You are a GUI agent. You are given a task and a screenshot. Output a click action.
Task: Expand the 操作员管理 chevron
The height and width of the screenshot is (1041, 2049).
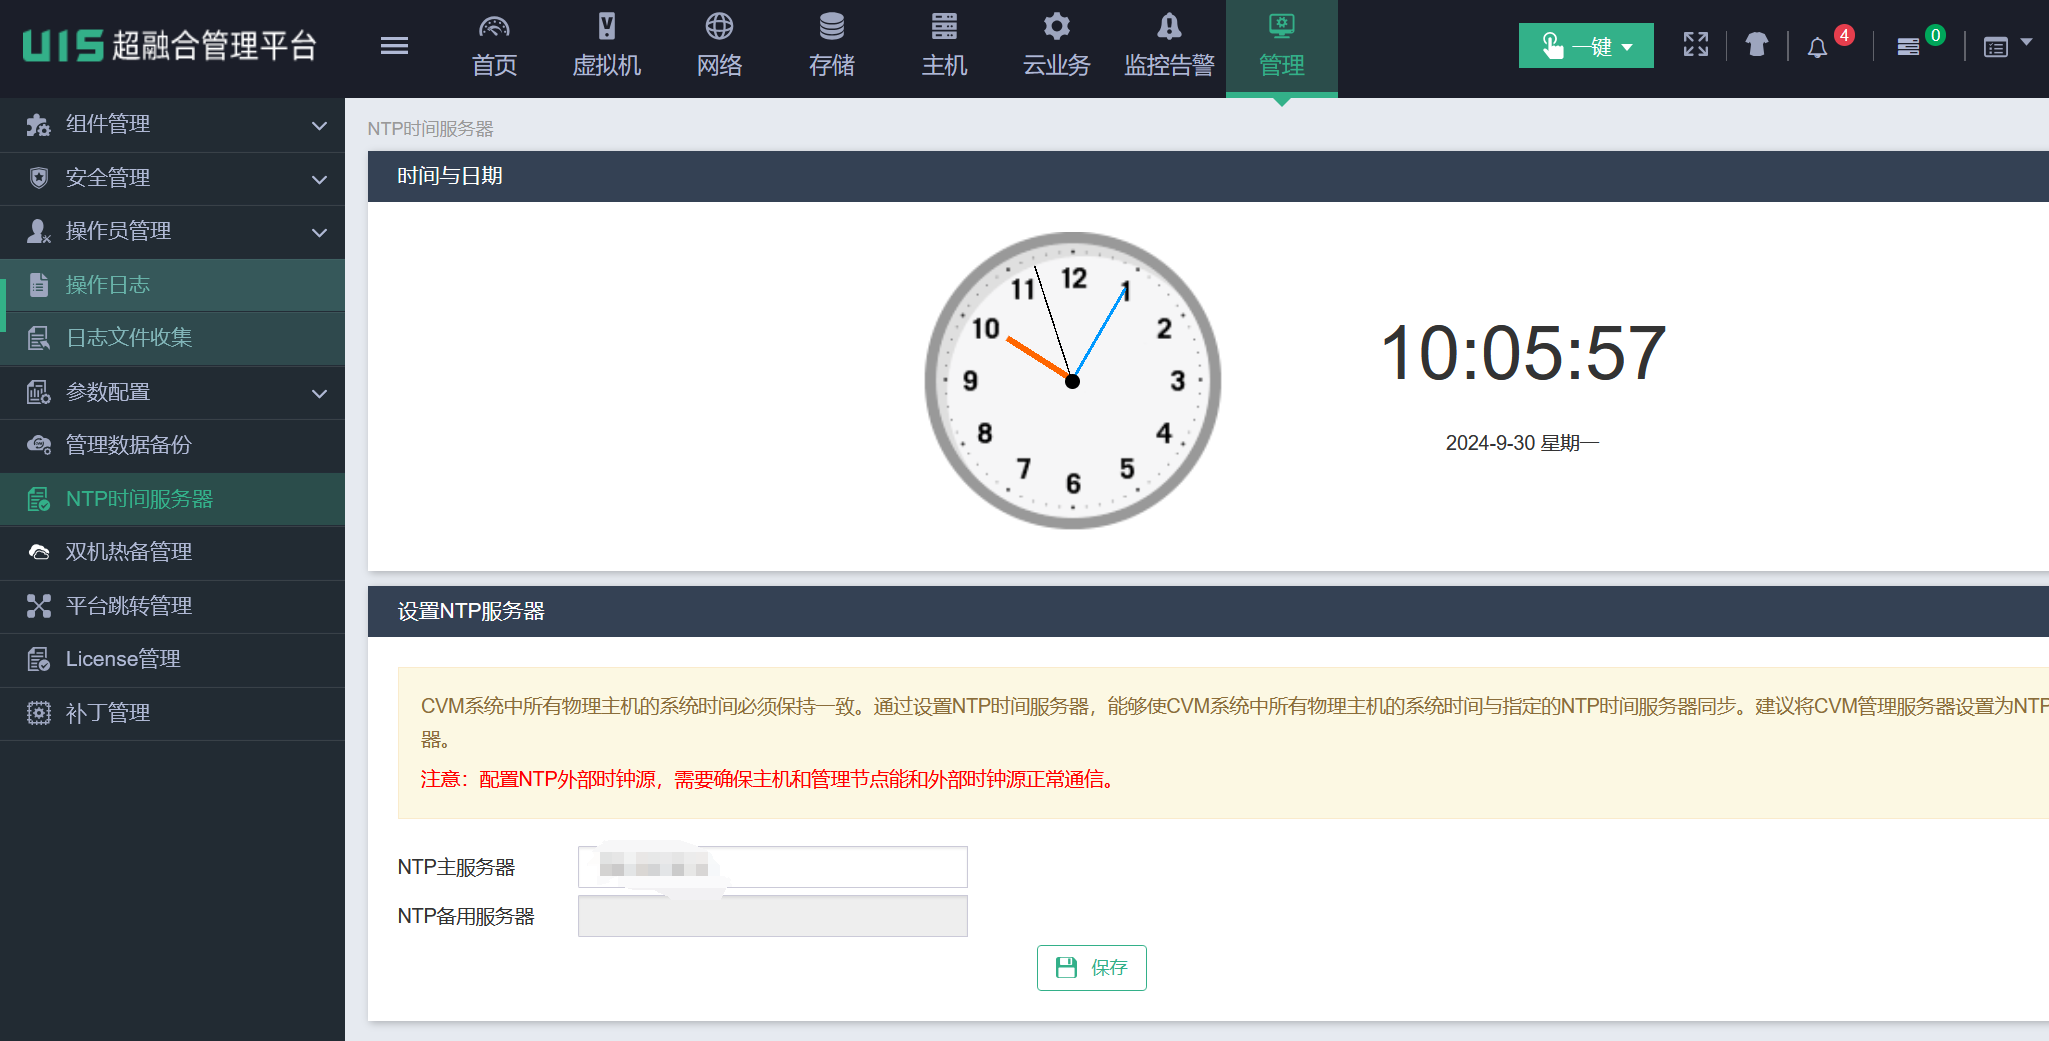tap(319, 233)
